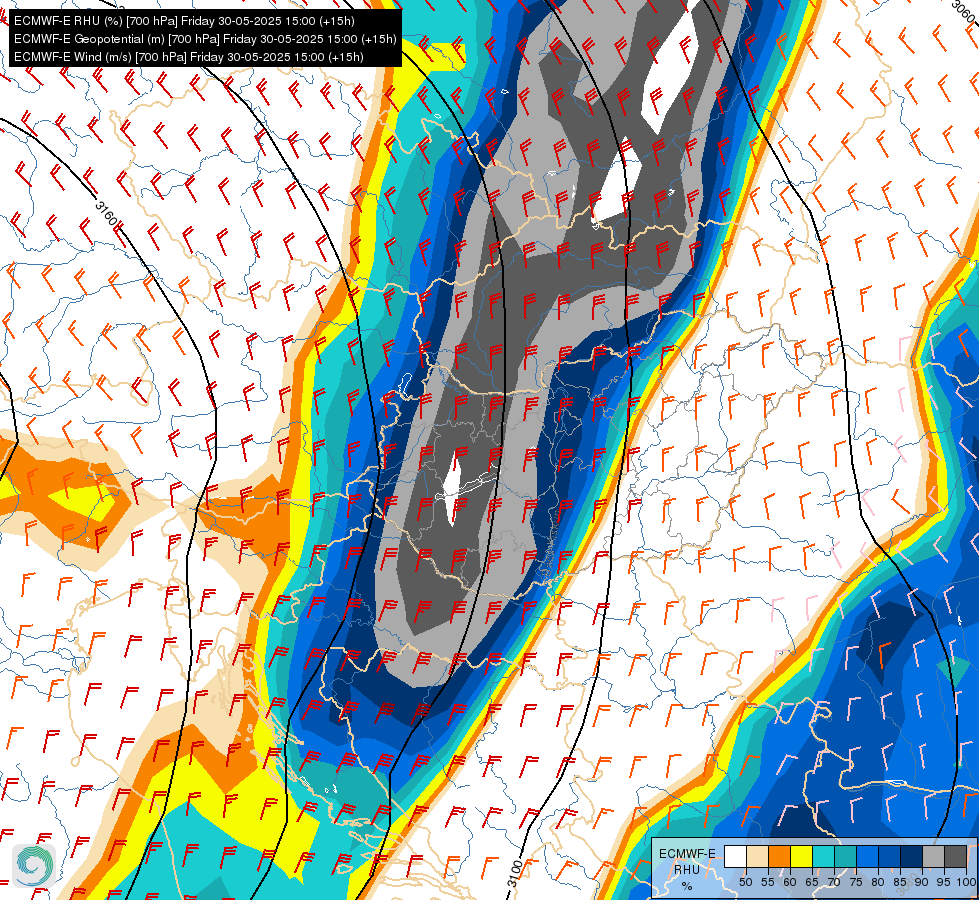Click the legend value 95
Image resolution: width=979 pixels, height=900 pixels.
(943, 882)
